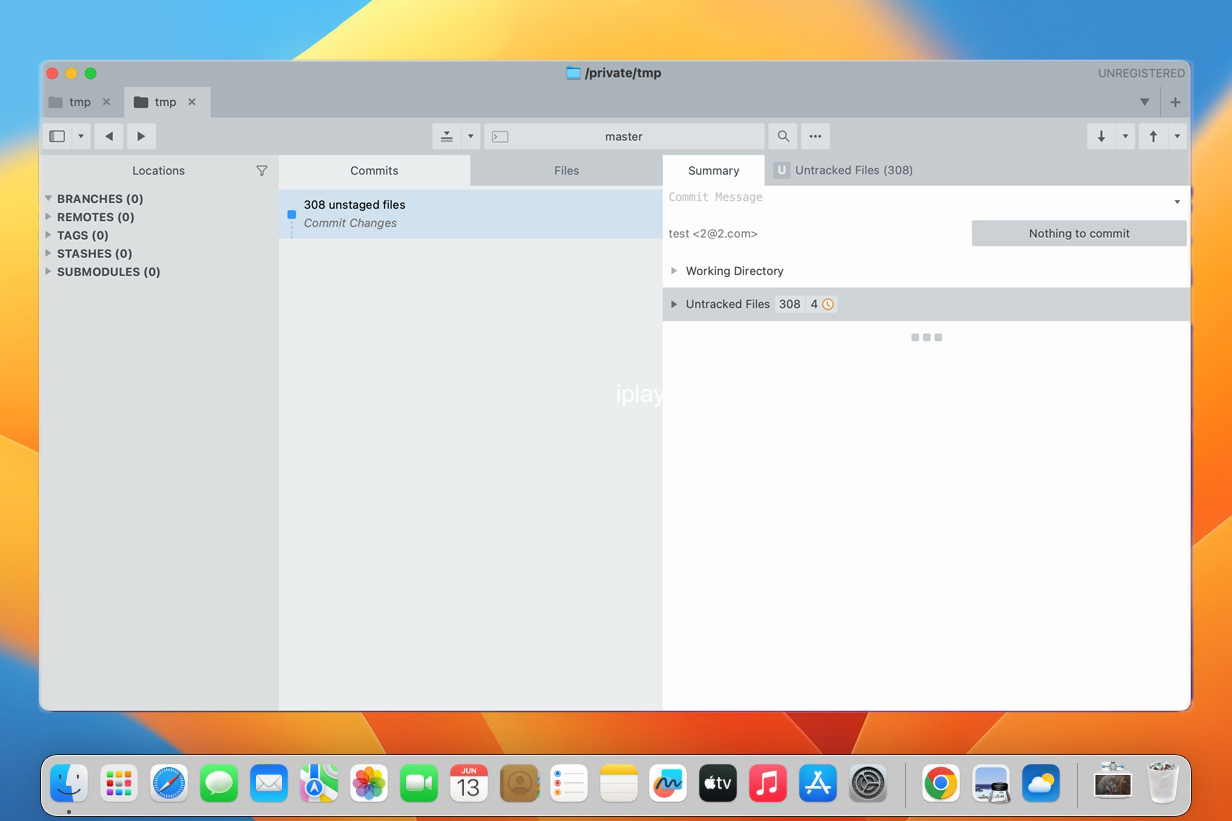Select the 308 unstaged files row
This screenshot has height=821, width=1232.
470,214
